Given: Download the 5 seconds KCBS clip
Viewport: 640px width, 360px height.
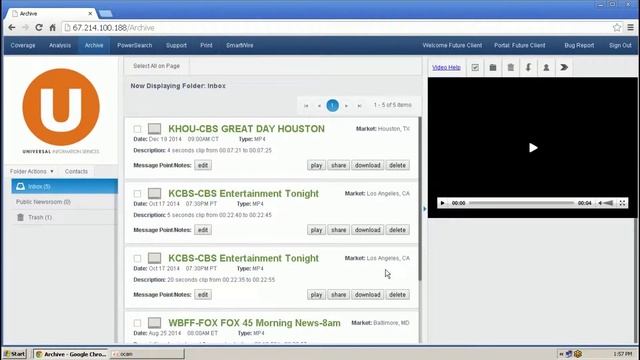Looking at the screenshot, I should click(367, 230).
